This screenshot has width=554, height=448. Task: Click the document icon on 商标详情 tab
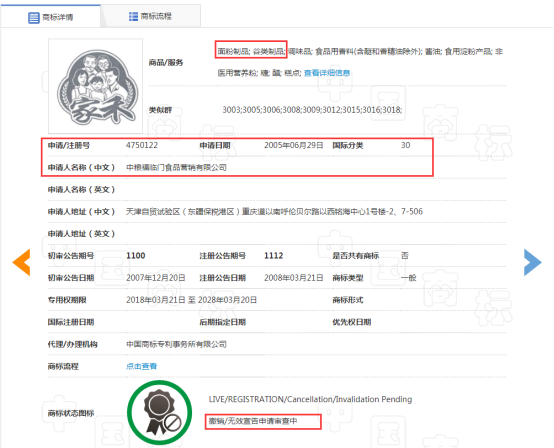pos(34,17)
